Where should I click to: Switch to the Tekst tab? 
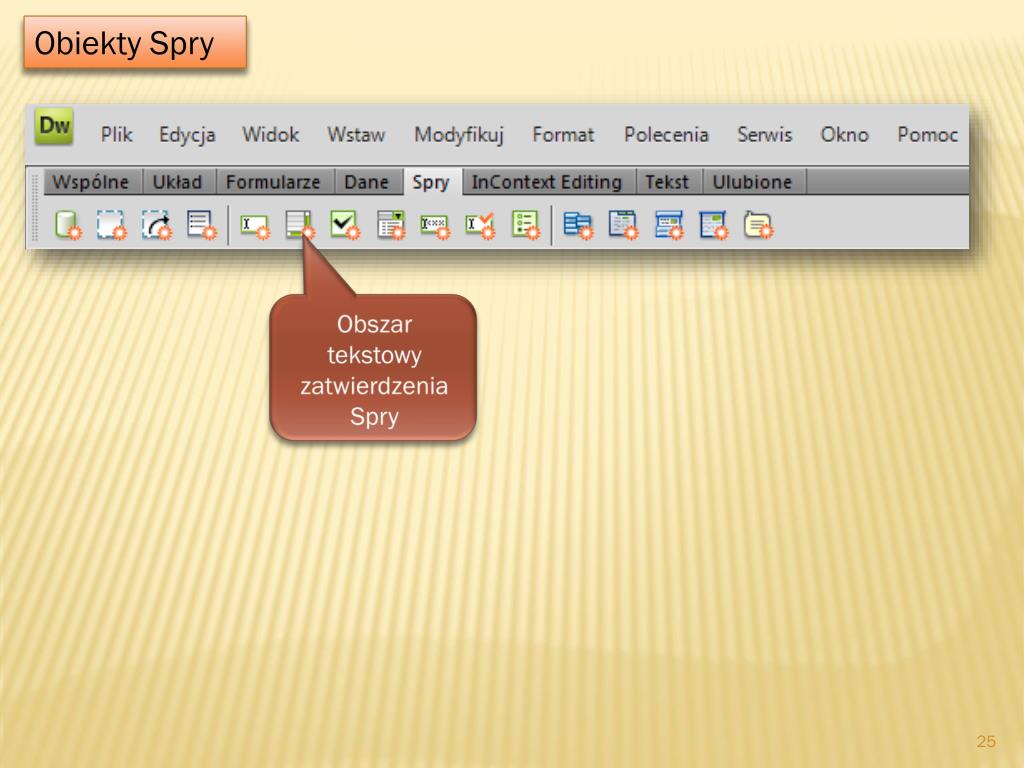tap(667, 182)
